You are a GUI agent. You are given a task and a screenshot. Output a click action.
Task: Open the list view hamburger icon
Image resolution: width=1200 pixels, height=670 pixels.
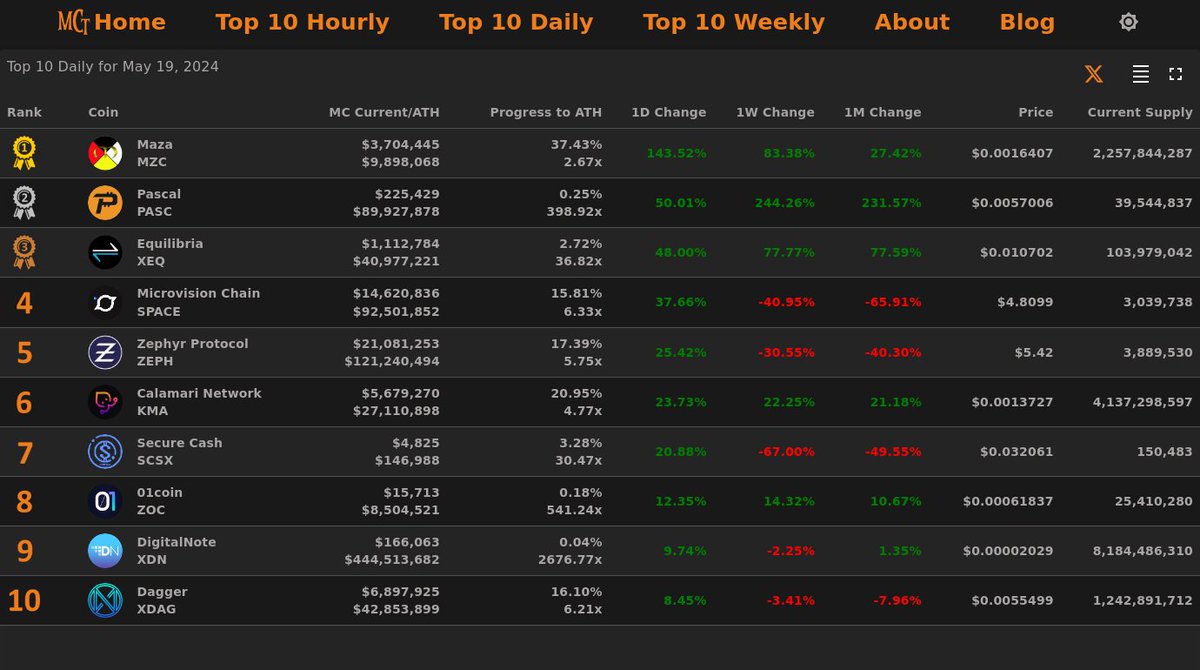(x=1140, y=74)
